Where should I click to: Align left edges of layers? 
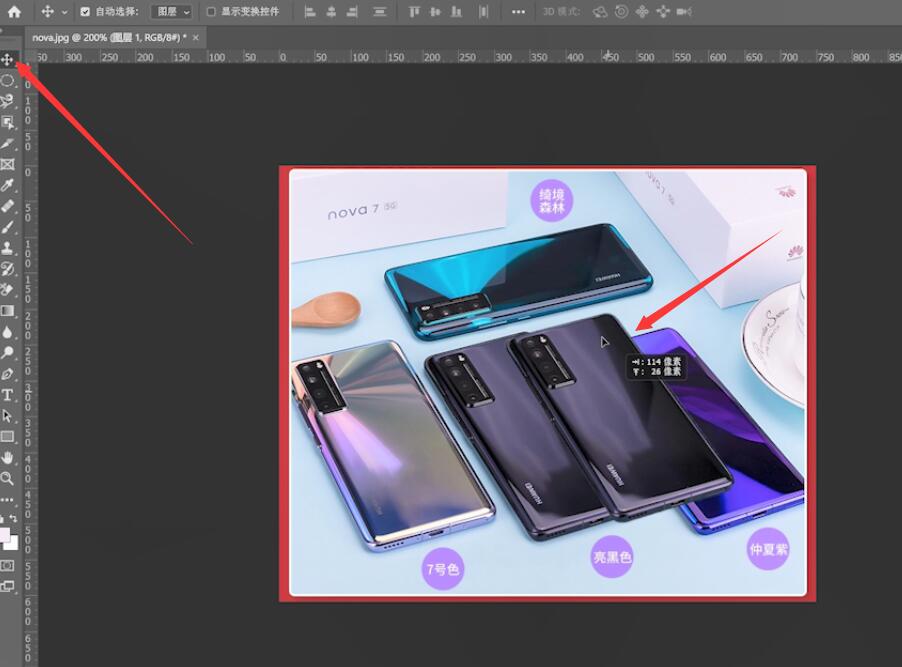click(x=310, y=12)
